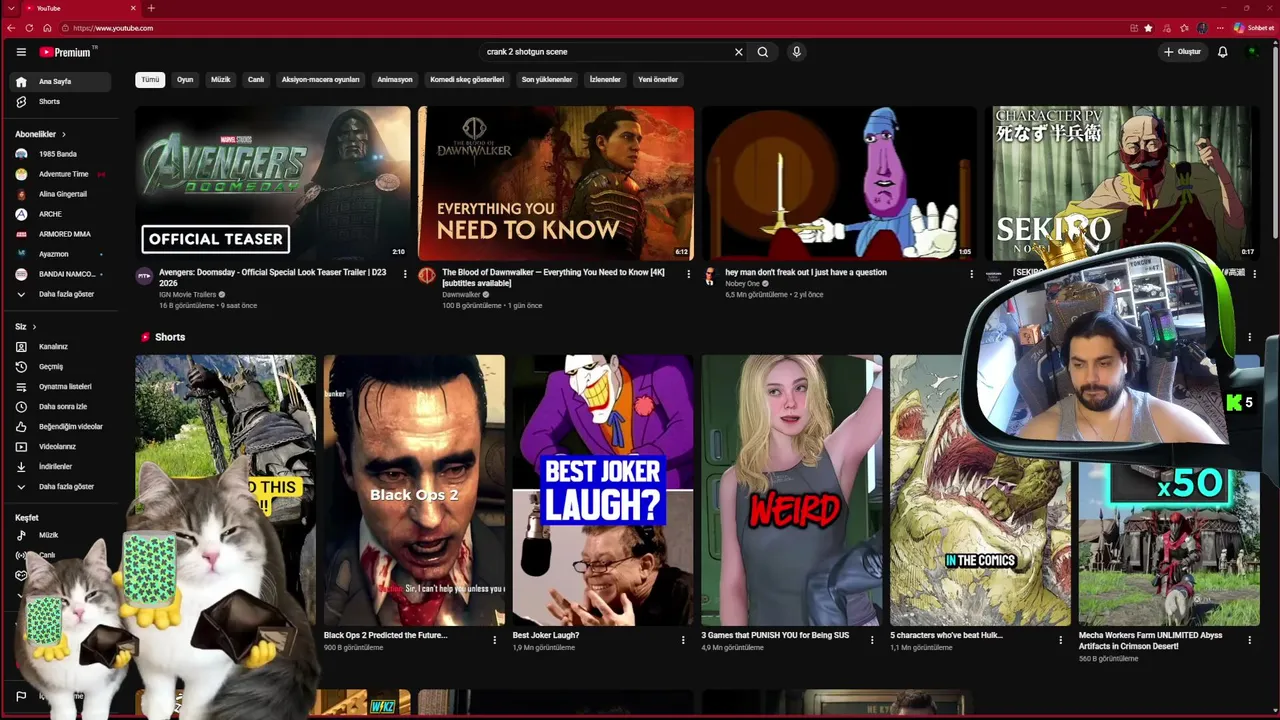
Task: Select the Tümü filter chip
Action: click(x=150, y=80)
